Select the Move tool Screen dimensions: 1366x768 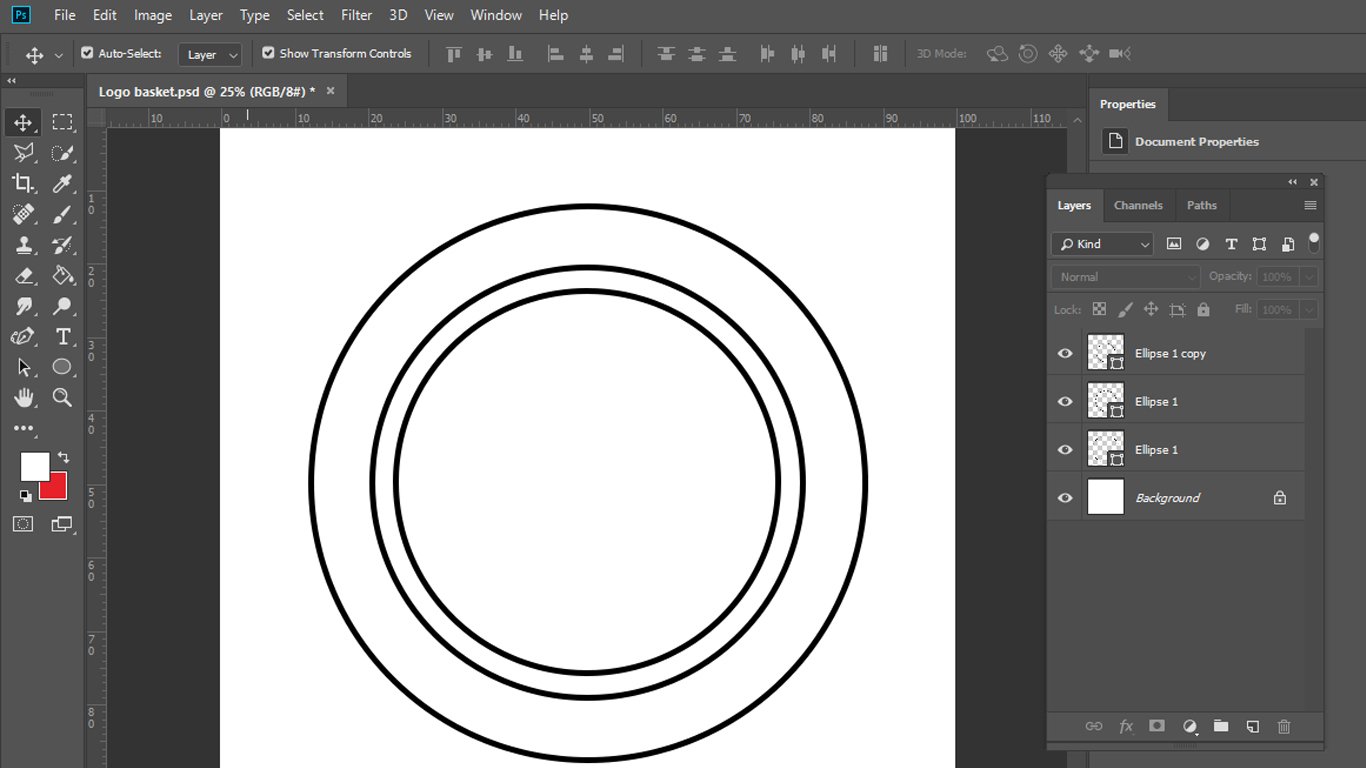point(22,121)
